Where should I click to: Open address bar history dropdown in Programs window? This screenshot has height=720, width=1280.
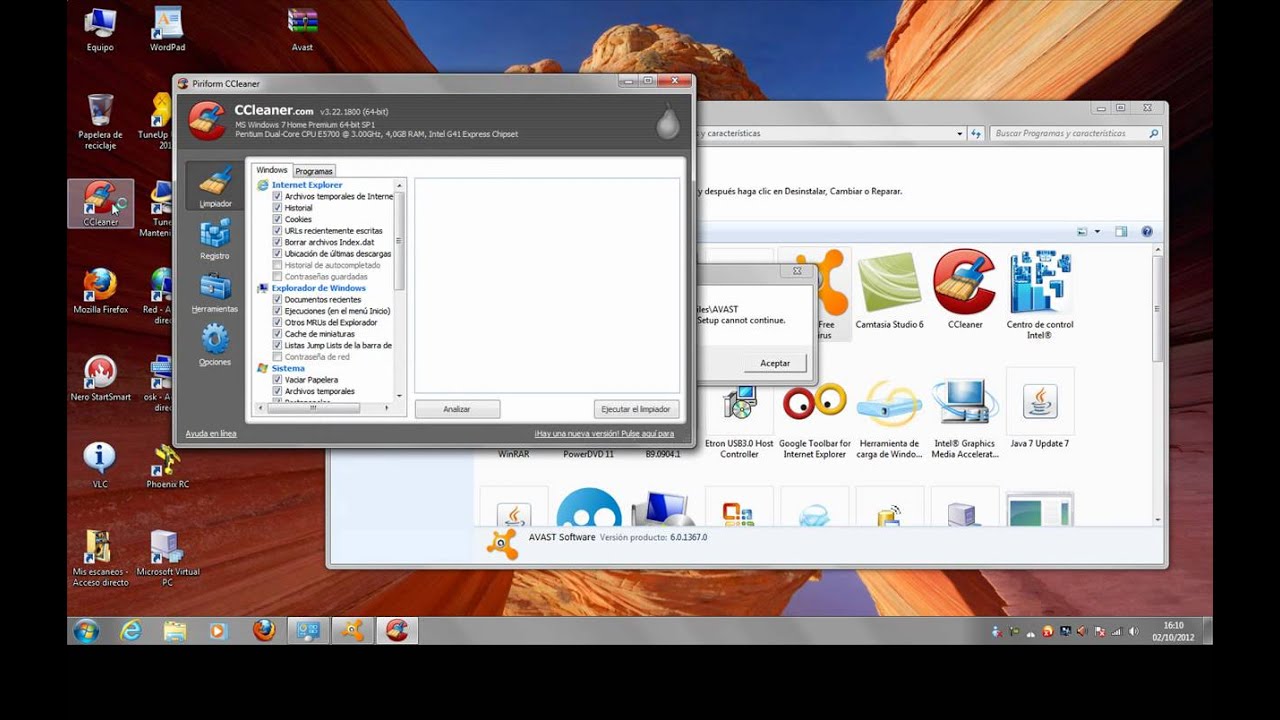(960, 133)
